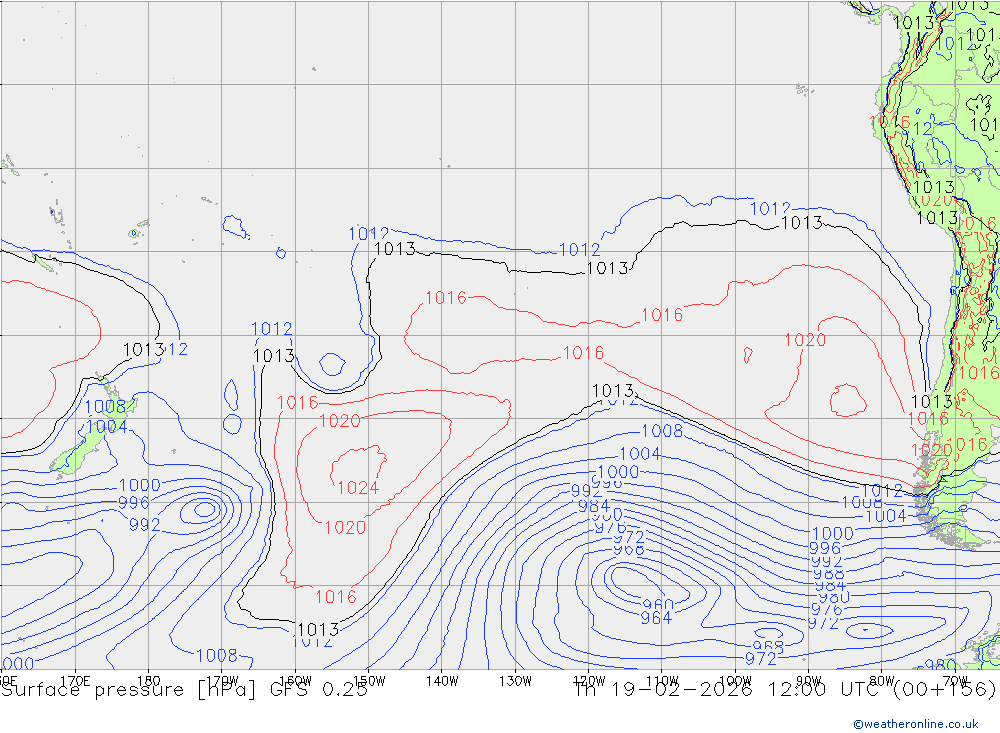Click the 80W longitude label
The height and width of the screenshot is (733, 1000).
click(x=881, y=681)
